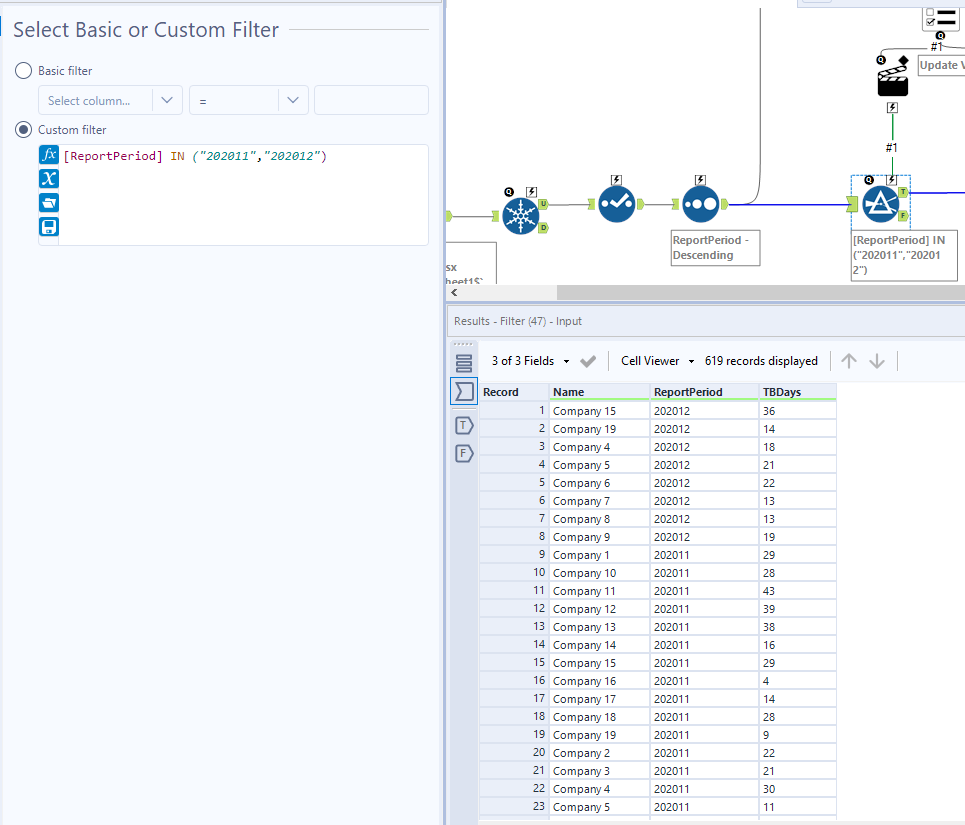Choose the Basic filter radio button
965x825 pixels.
pyautogui.click(x=23, y=71)
